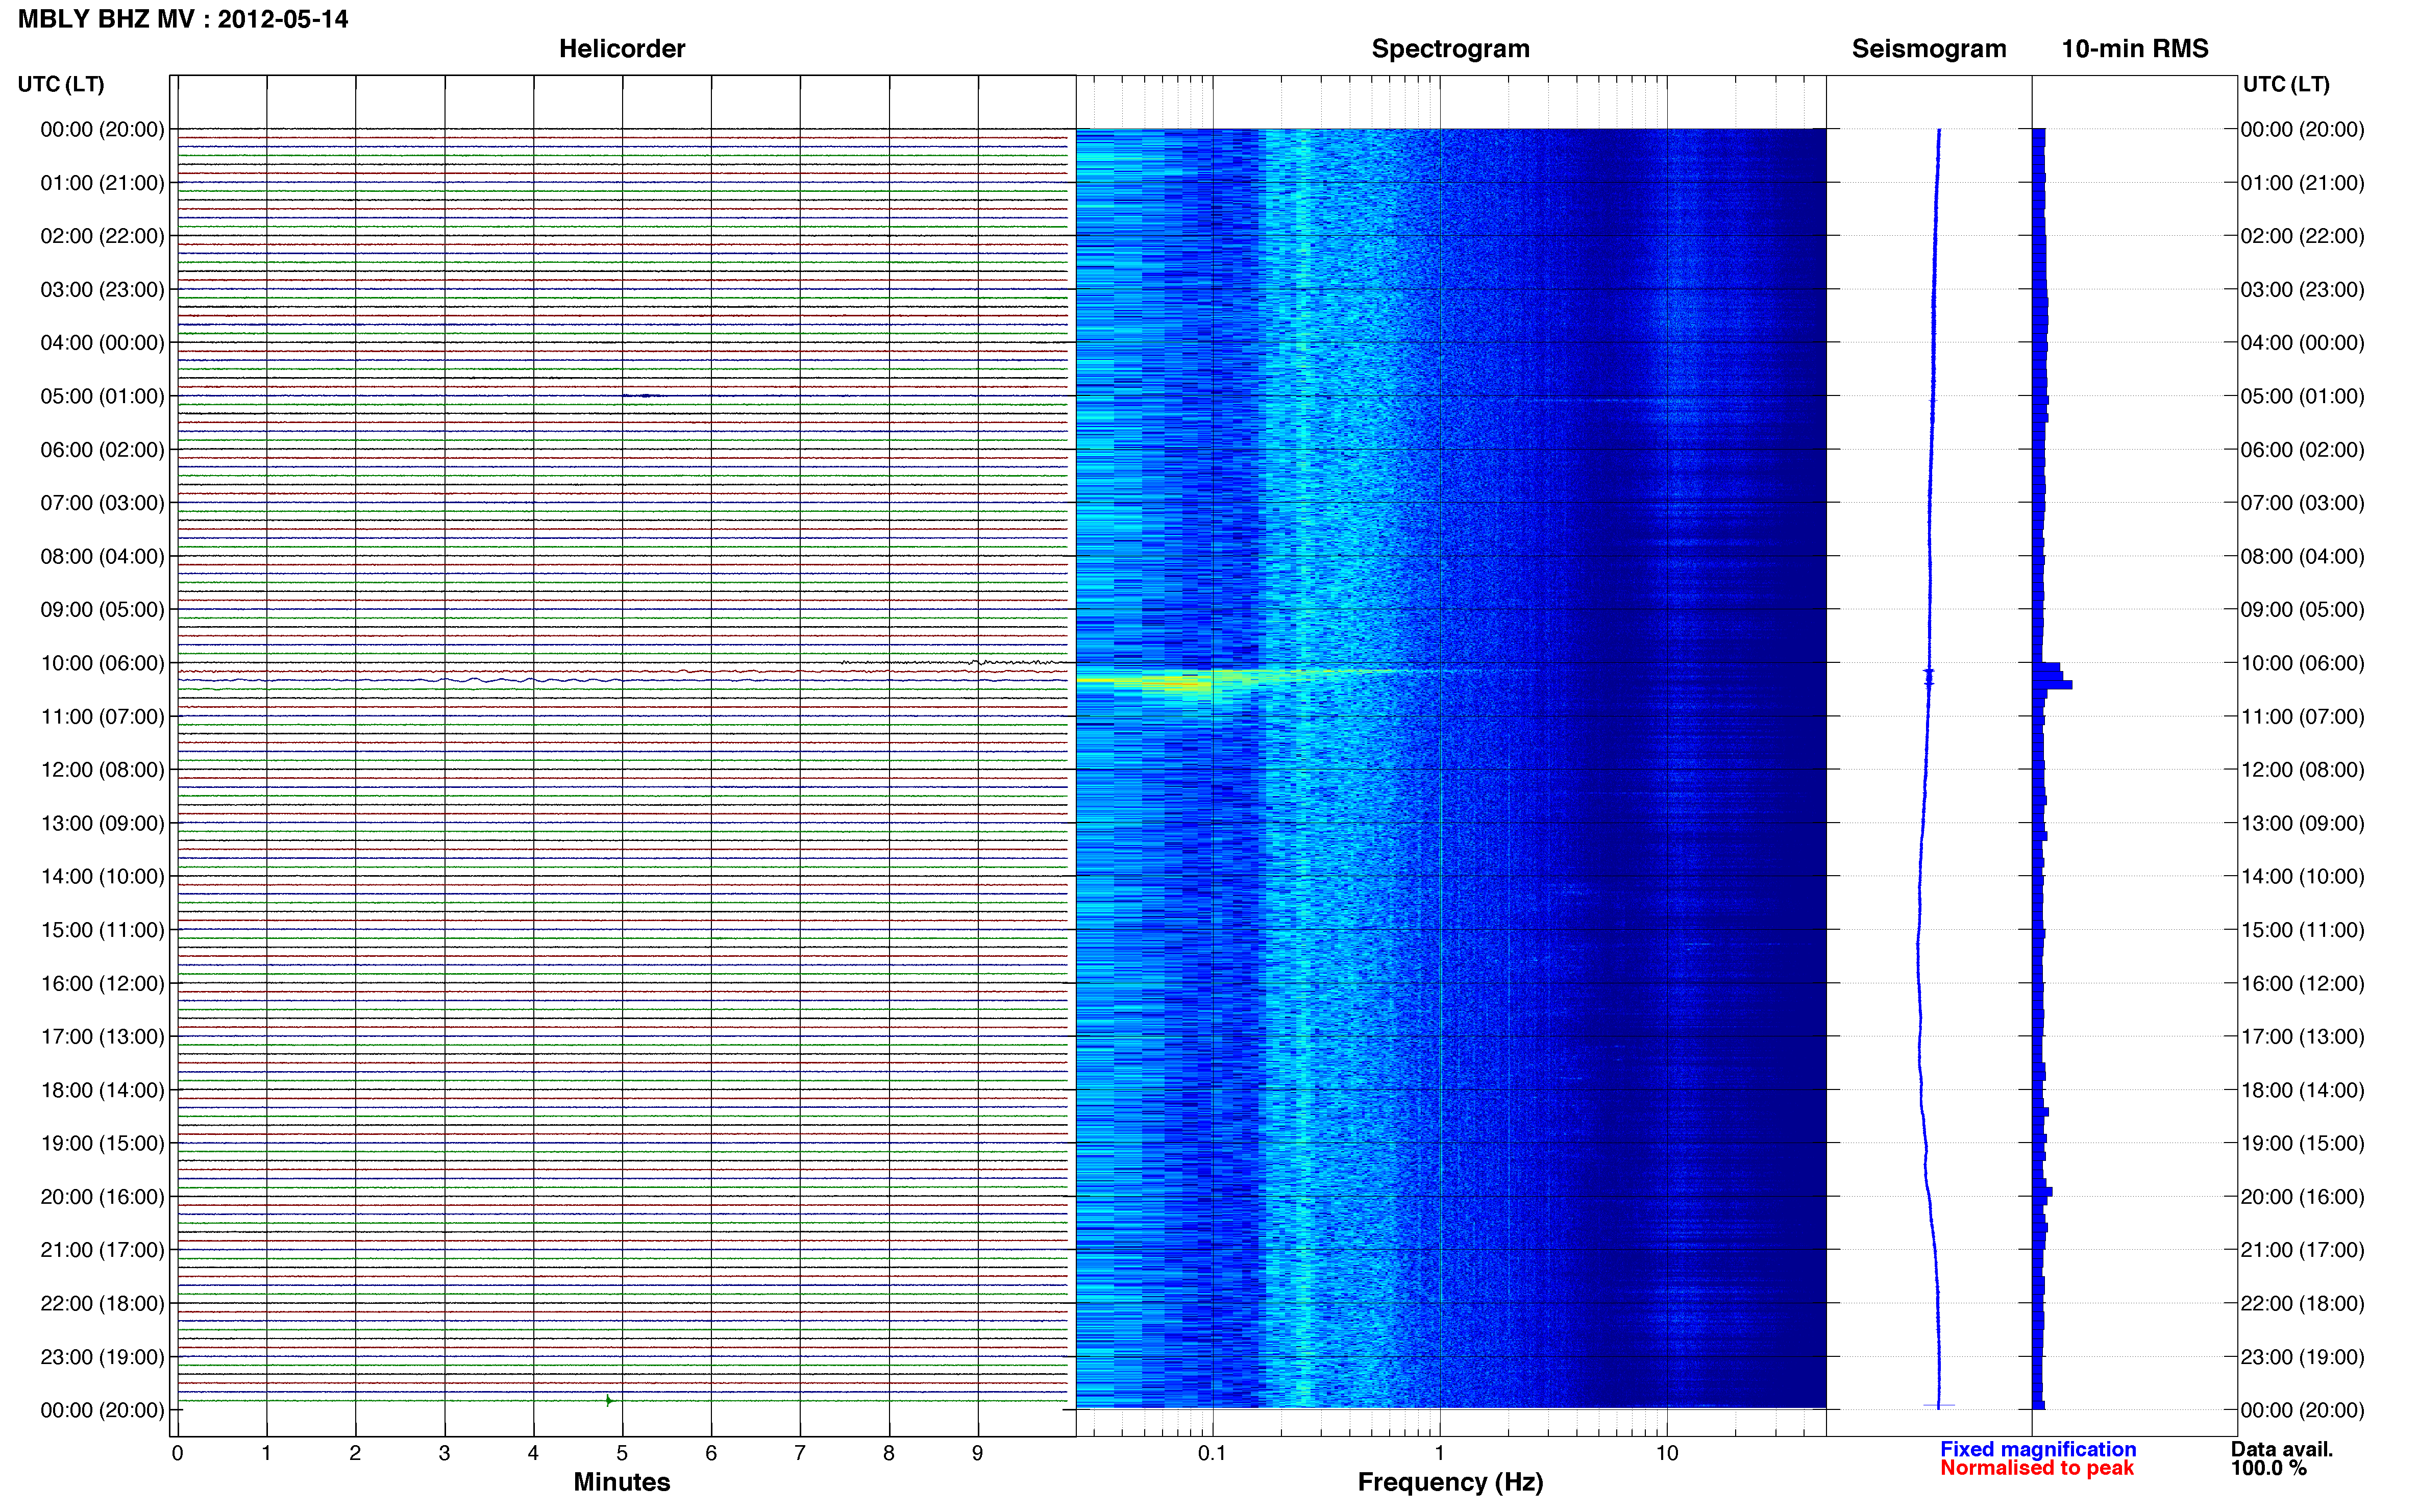The height and width of the screenshot is (1512, 2419).
Task: Click RMS-side label '22:00 (18:00)'
Action: [x=2303, y=1303]
